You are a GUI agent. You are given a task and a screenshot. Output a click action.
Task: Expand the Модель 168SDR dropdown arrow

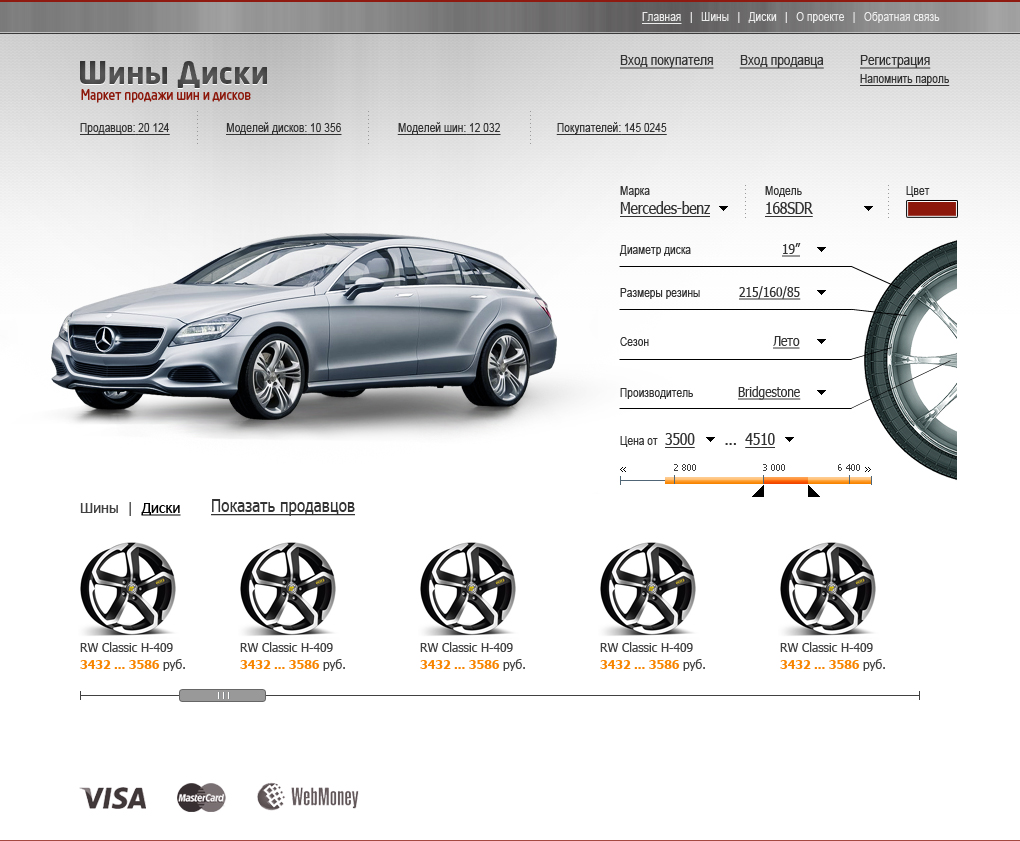point(868,209)
